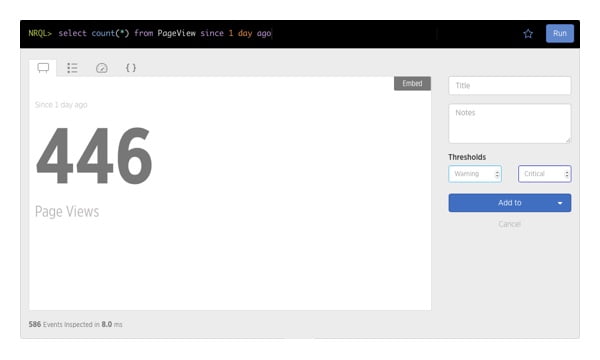Select the 'Page Views' label
Screen dimensions: 600x360
[x=67, y=212]
